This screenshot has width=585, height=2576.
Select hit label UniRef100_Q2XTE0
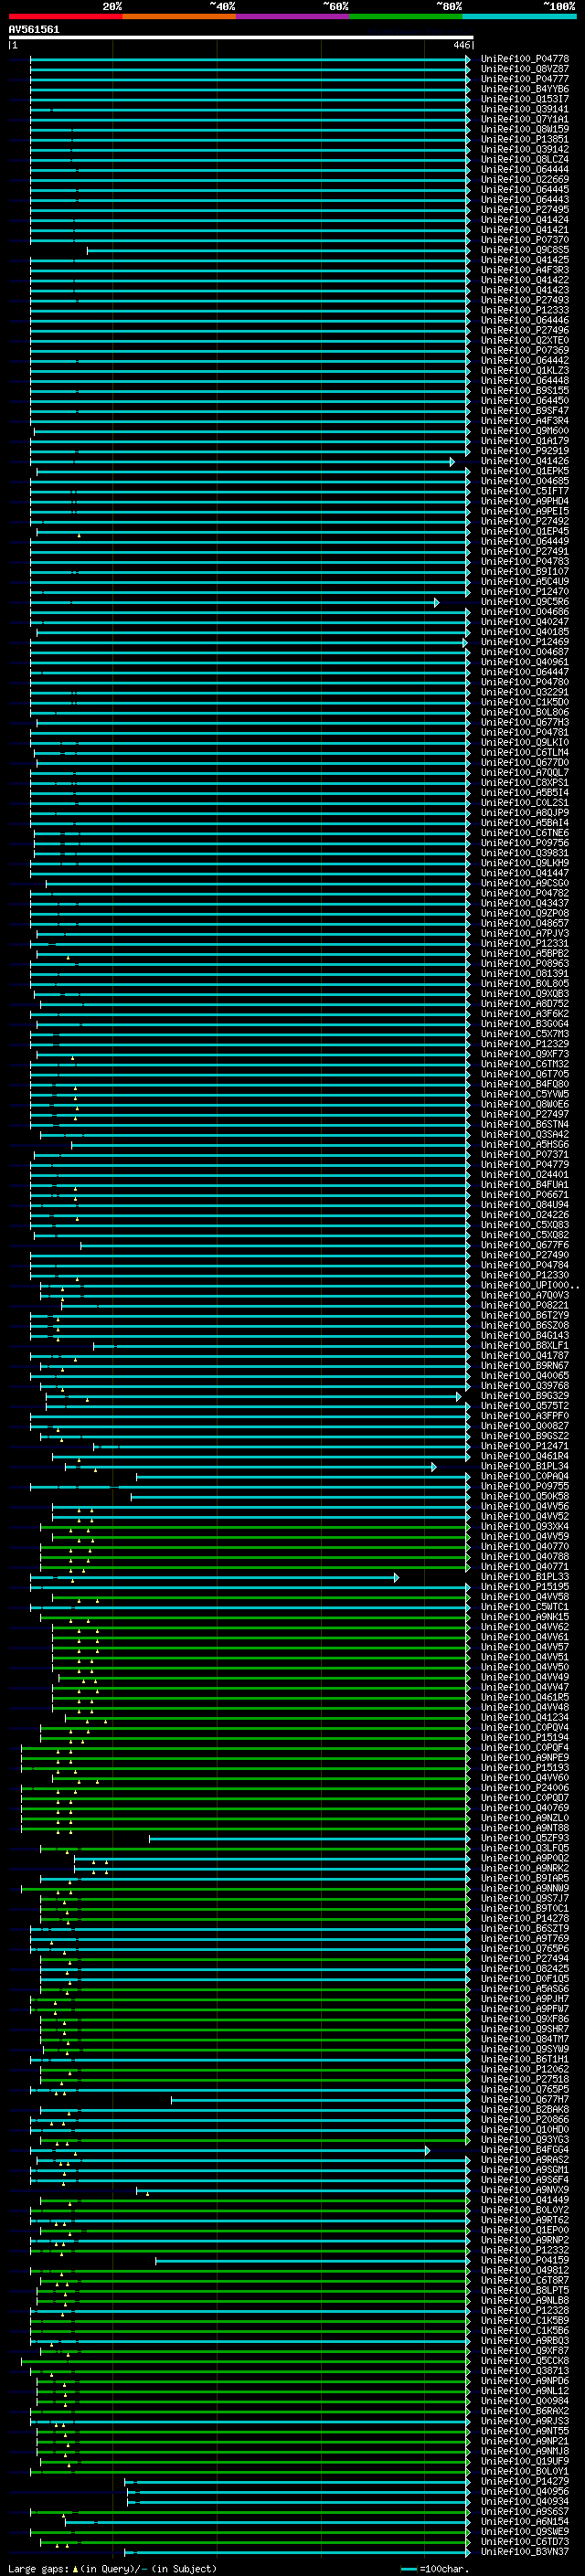pos(525,340)
